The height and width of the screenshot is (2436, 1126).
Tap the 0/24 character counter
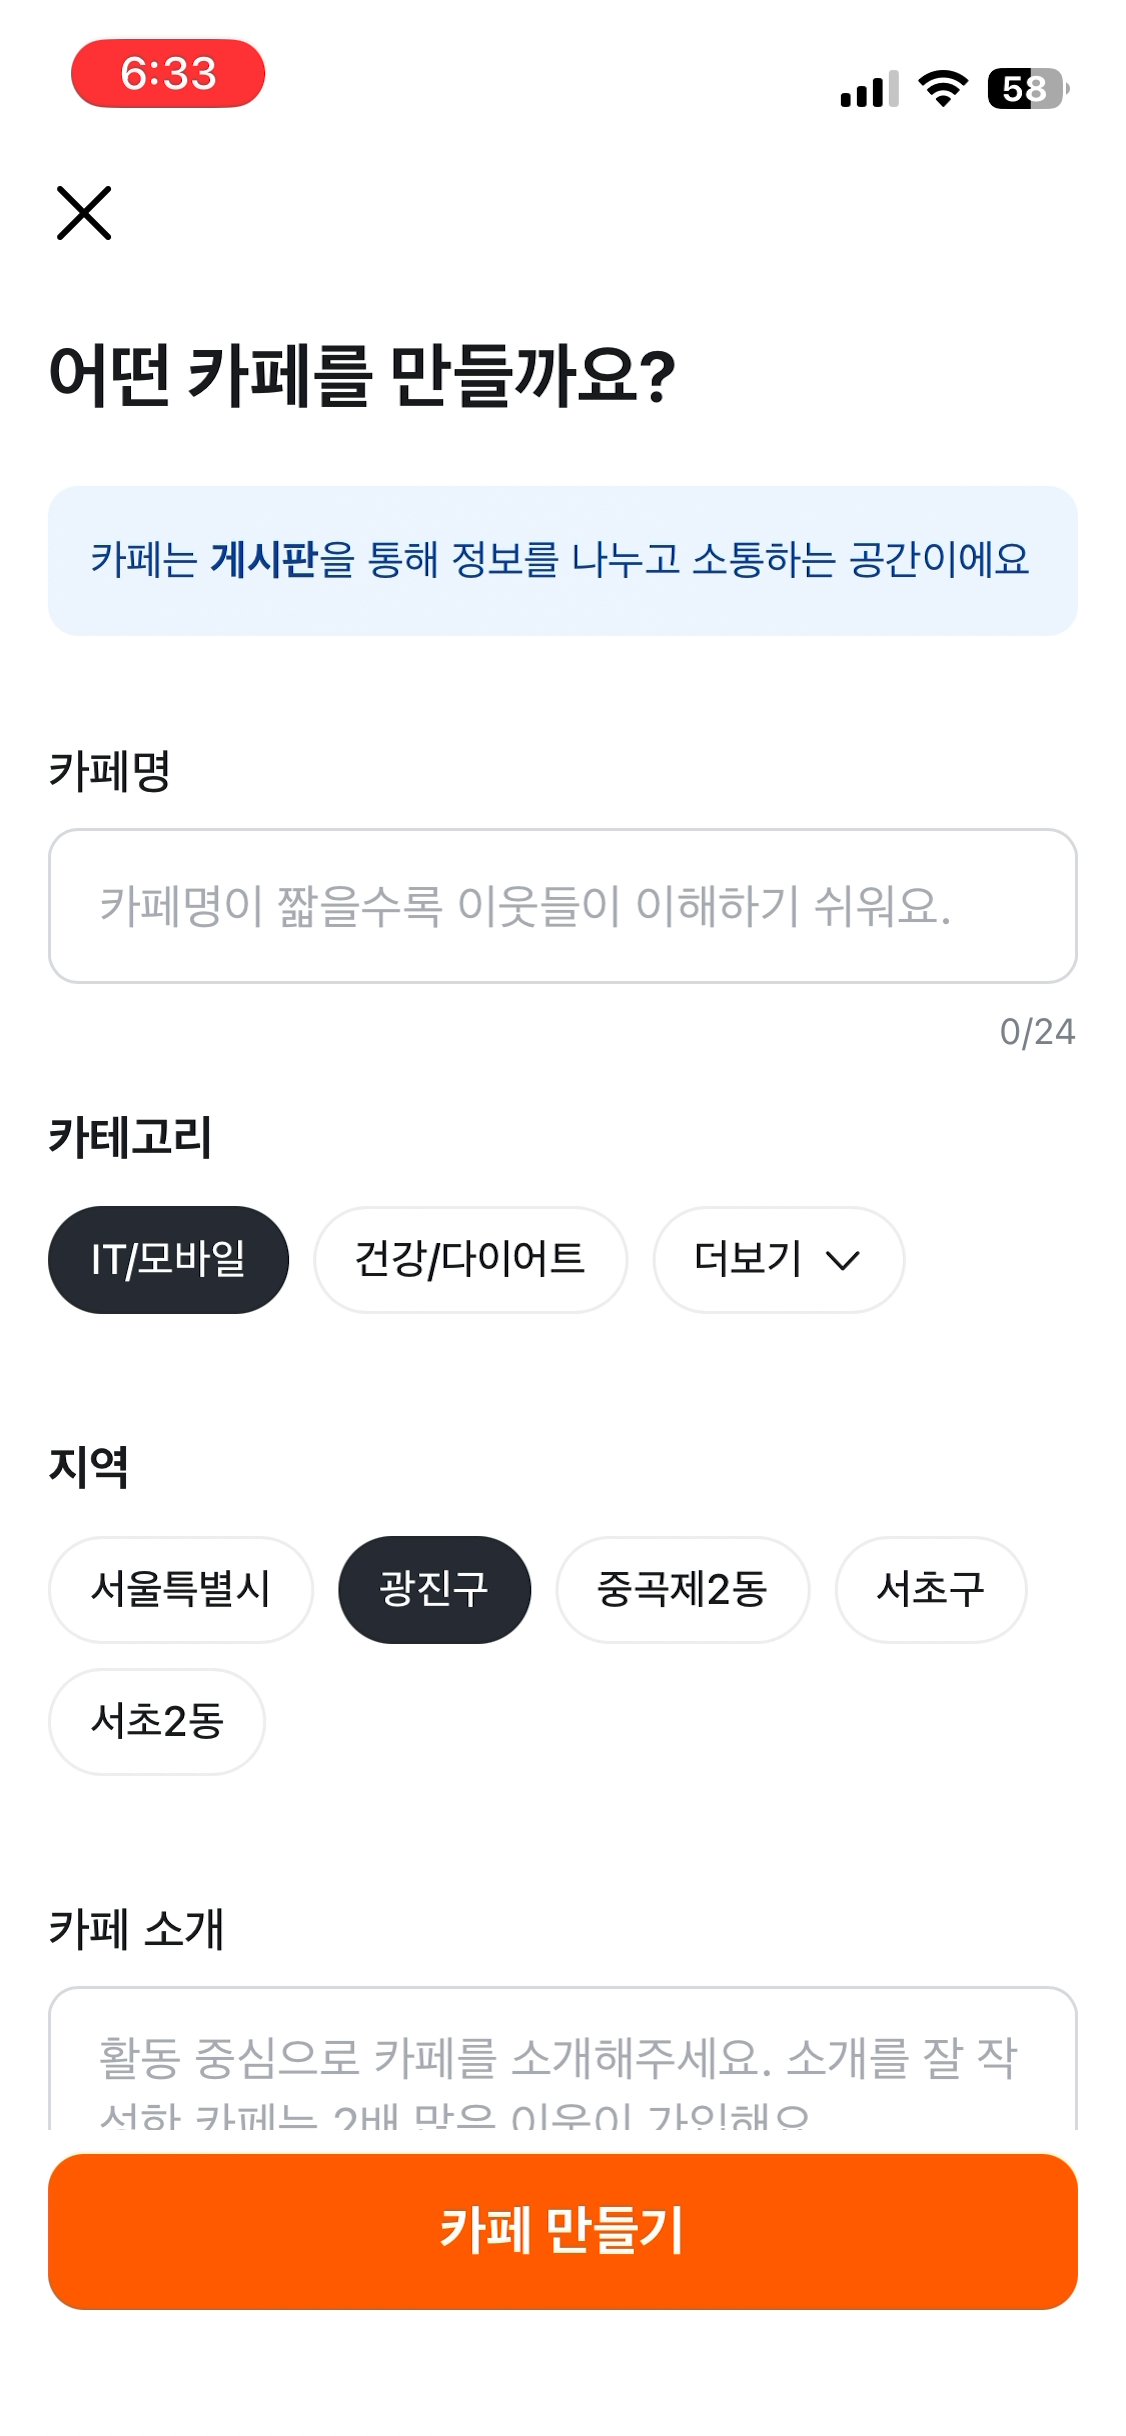tap(1037, 1032)
